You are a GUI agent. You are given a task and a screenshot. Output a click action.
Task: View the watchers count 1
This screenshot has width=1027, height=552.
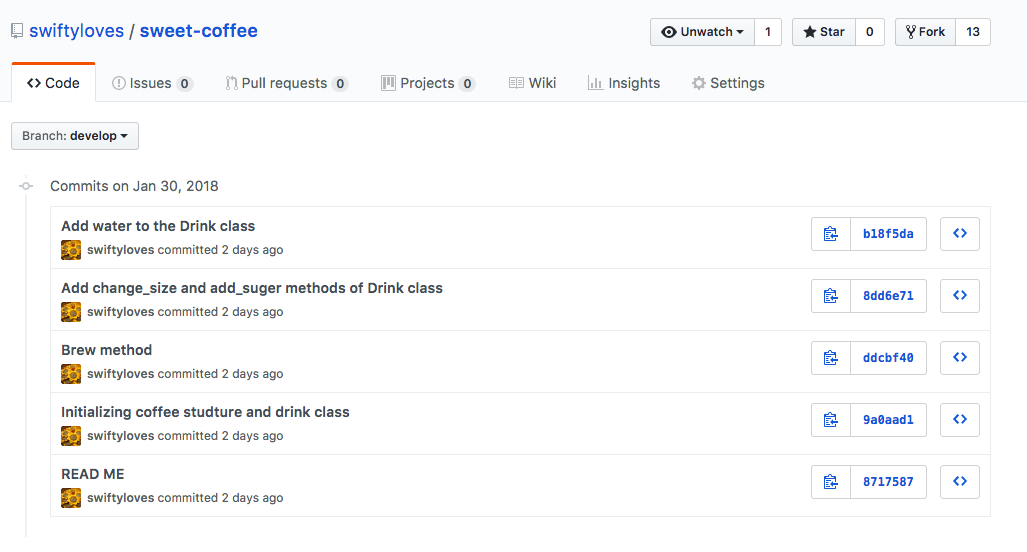tap(768, 32)
